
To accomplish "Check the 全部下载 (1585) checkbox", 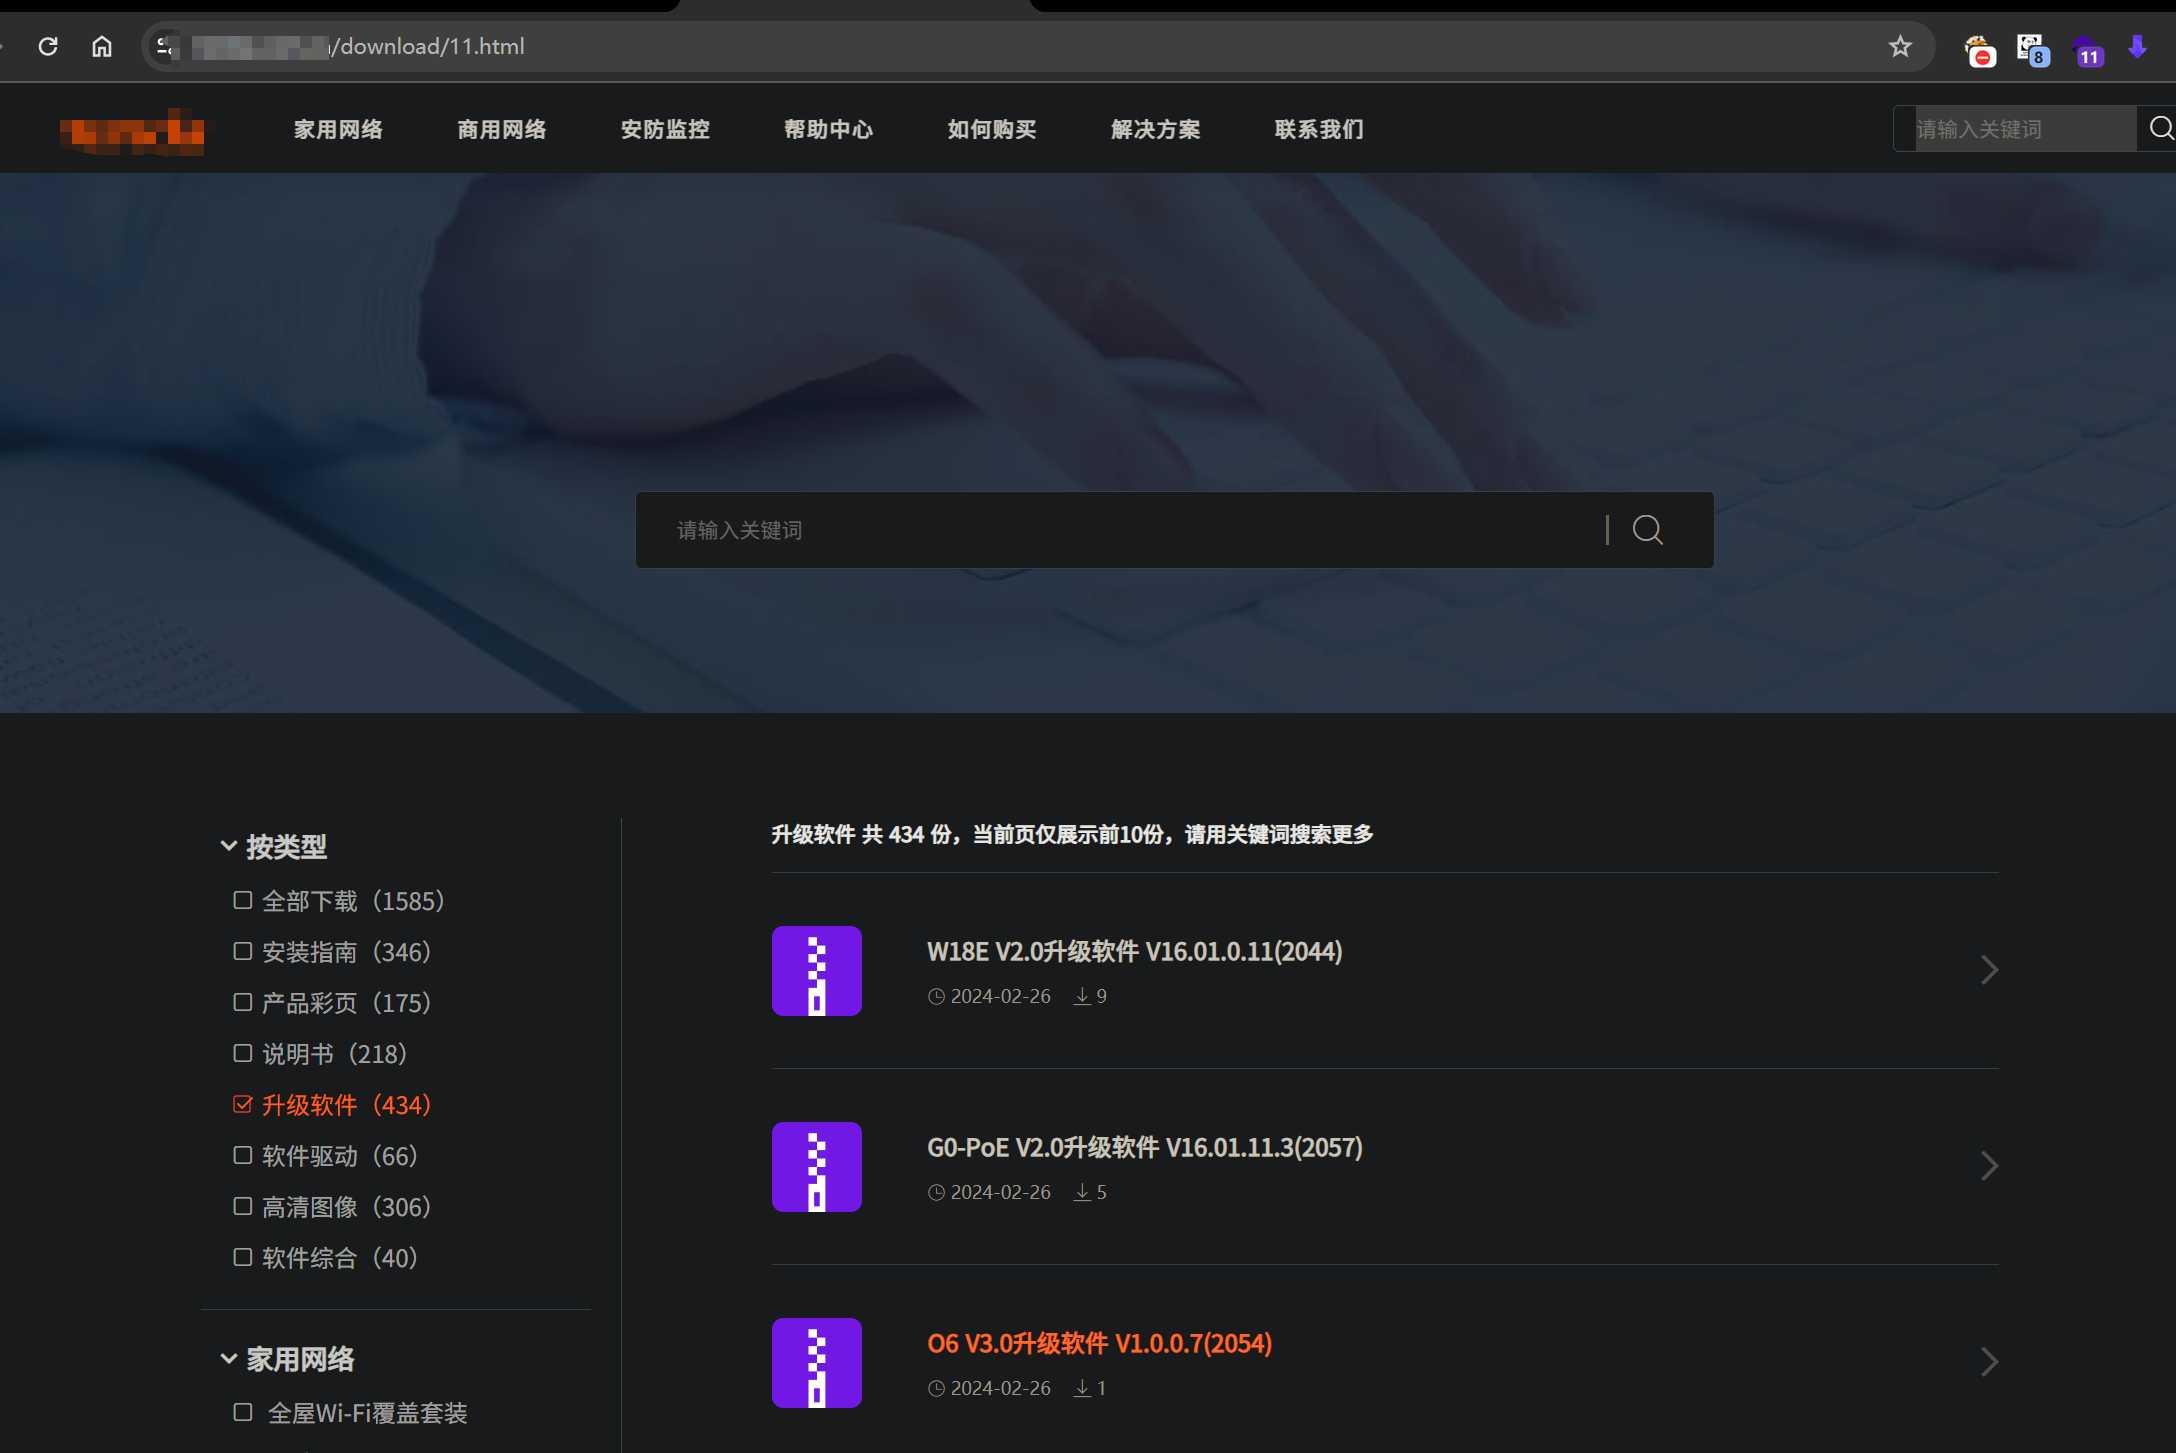I will coord(242,900).
